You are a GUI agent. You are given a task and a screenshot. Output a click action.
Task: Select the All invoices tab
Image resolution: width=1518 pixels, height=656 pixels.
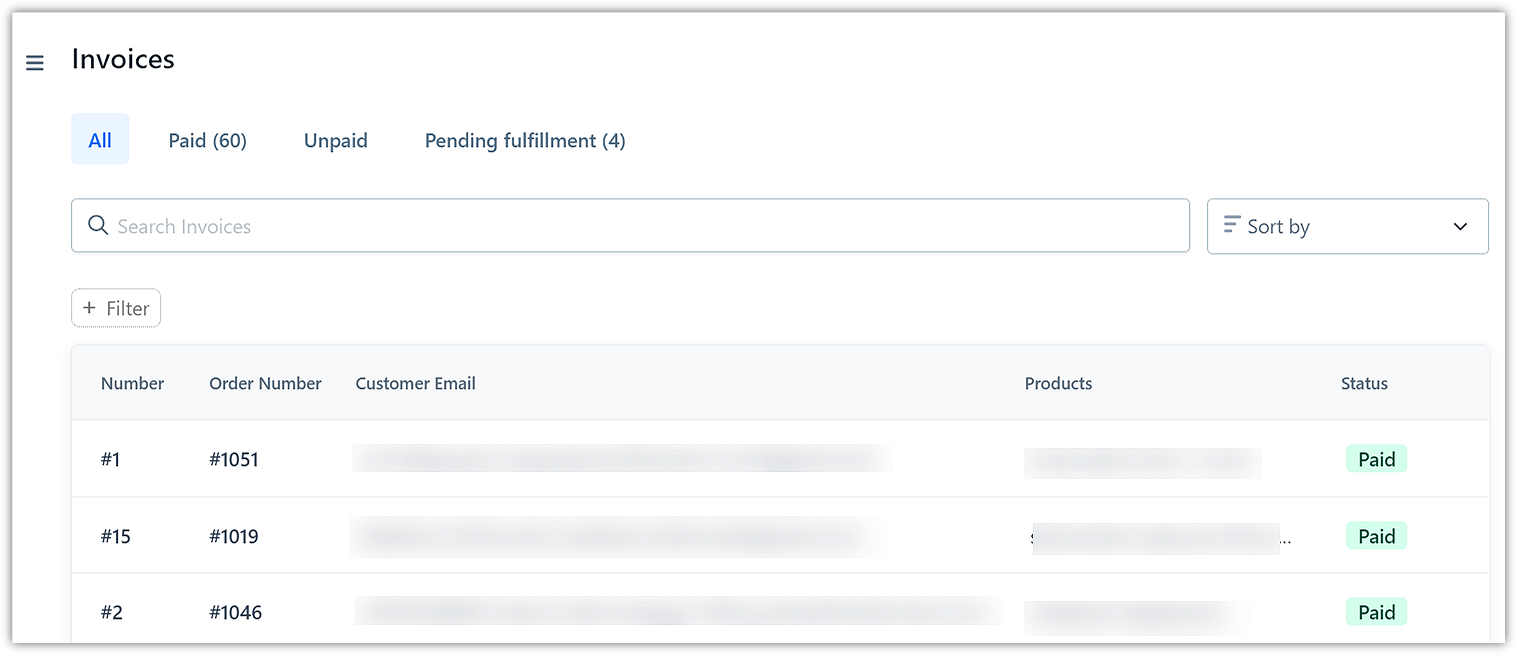tap(100, 139)
